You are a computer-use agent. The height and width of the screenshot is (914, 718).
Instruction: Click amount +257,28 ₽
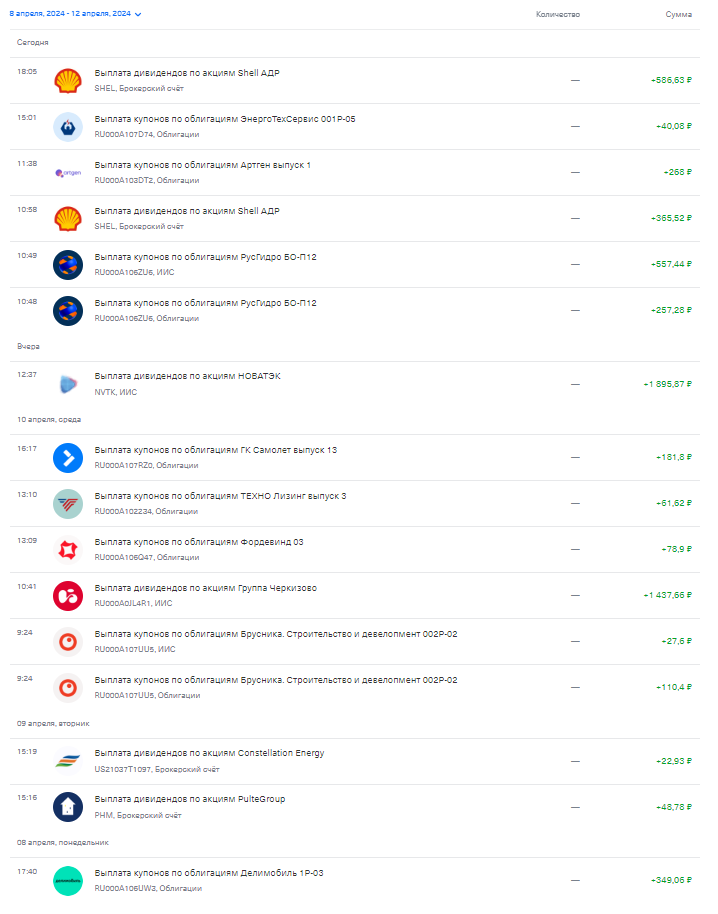click(x=671, y=310)
